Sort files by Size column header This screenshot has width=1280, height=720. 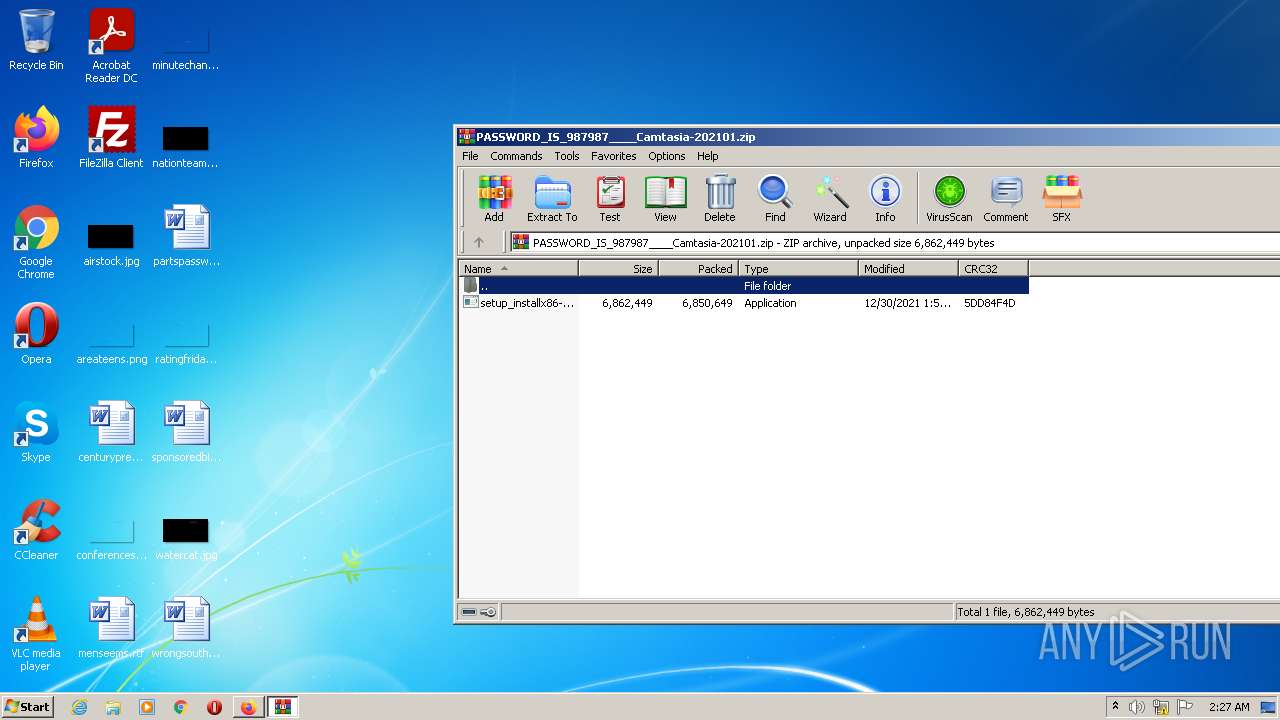coord(618,268)
